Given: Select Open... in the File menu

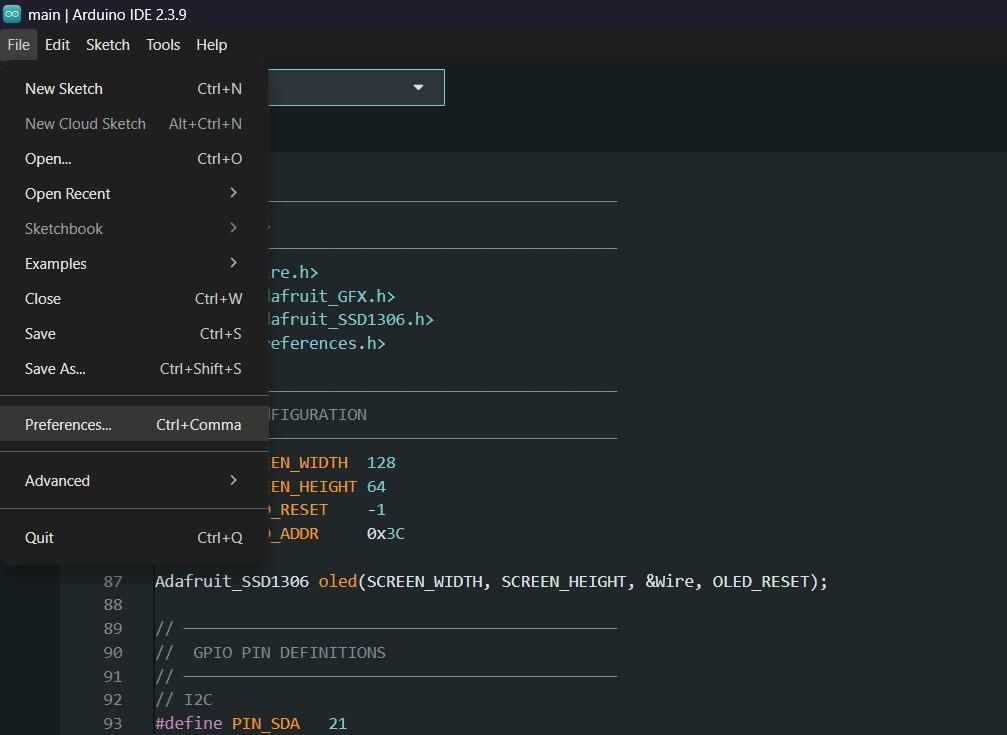Looking at the screenshot, I should click(x=134, y=159).
